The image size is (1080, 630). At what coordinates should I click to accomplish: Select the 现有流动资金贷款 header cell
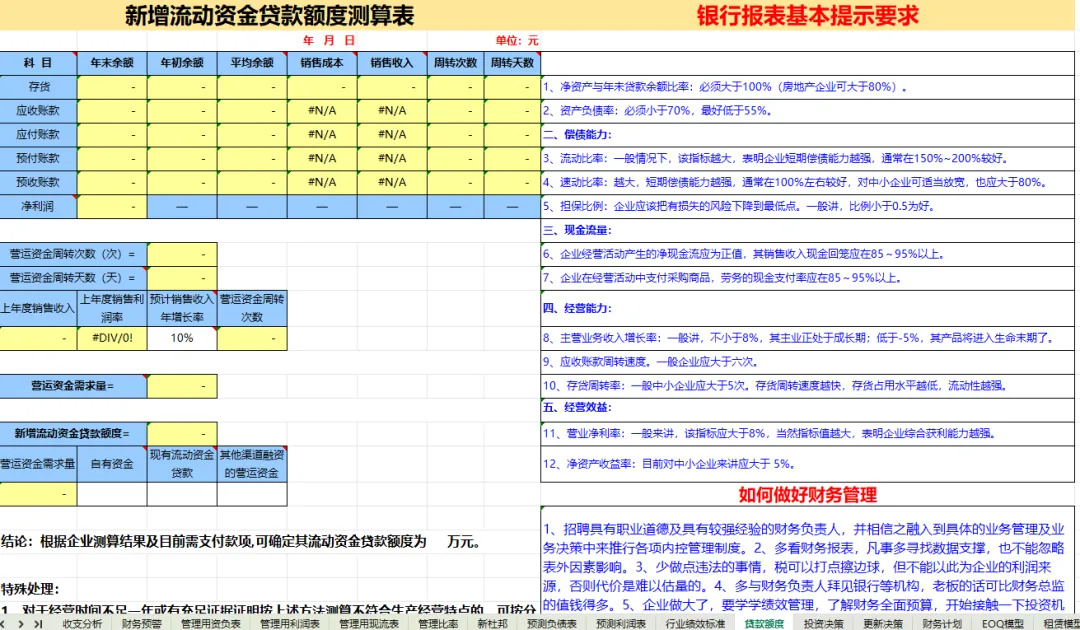click(x=182, y=464)
